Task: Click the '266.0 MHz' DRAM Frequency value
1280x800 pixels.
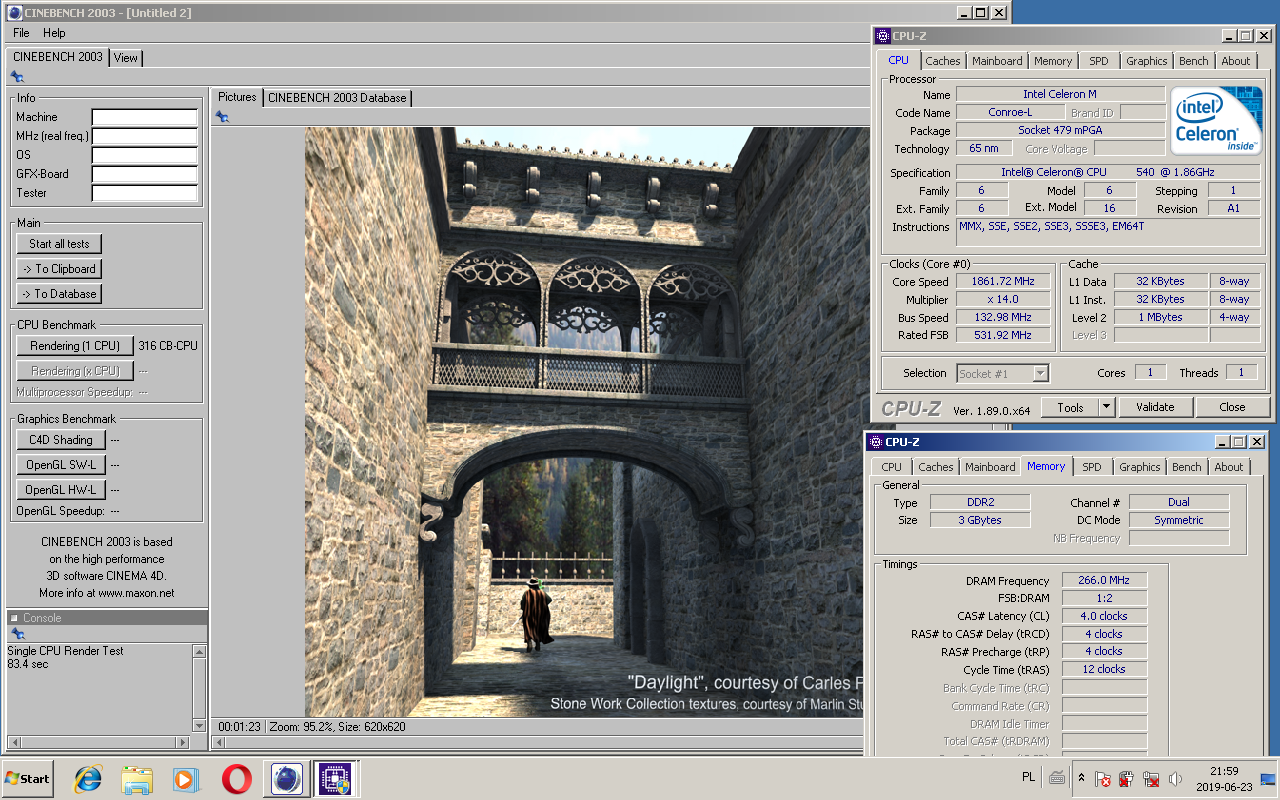Action: point(1104,580)
